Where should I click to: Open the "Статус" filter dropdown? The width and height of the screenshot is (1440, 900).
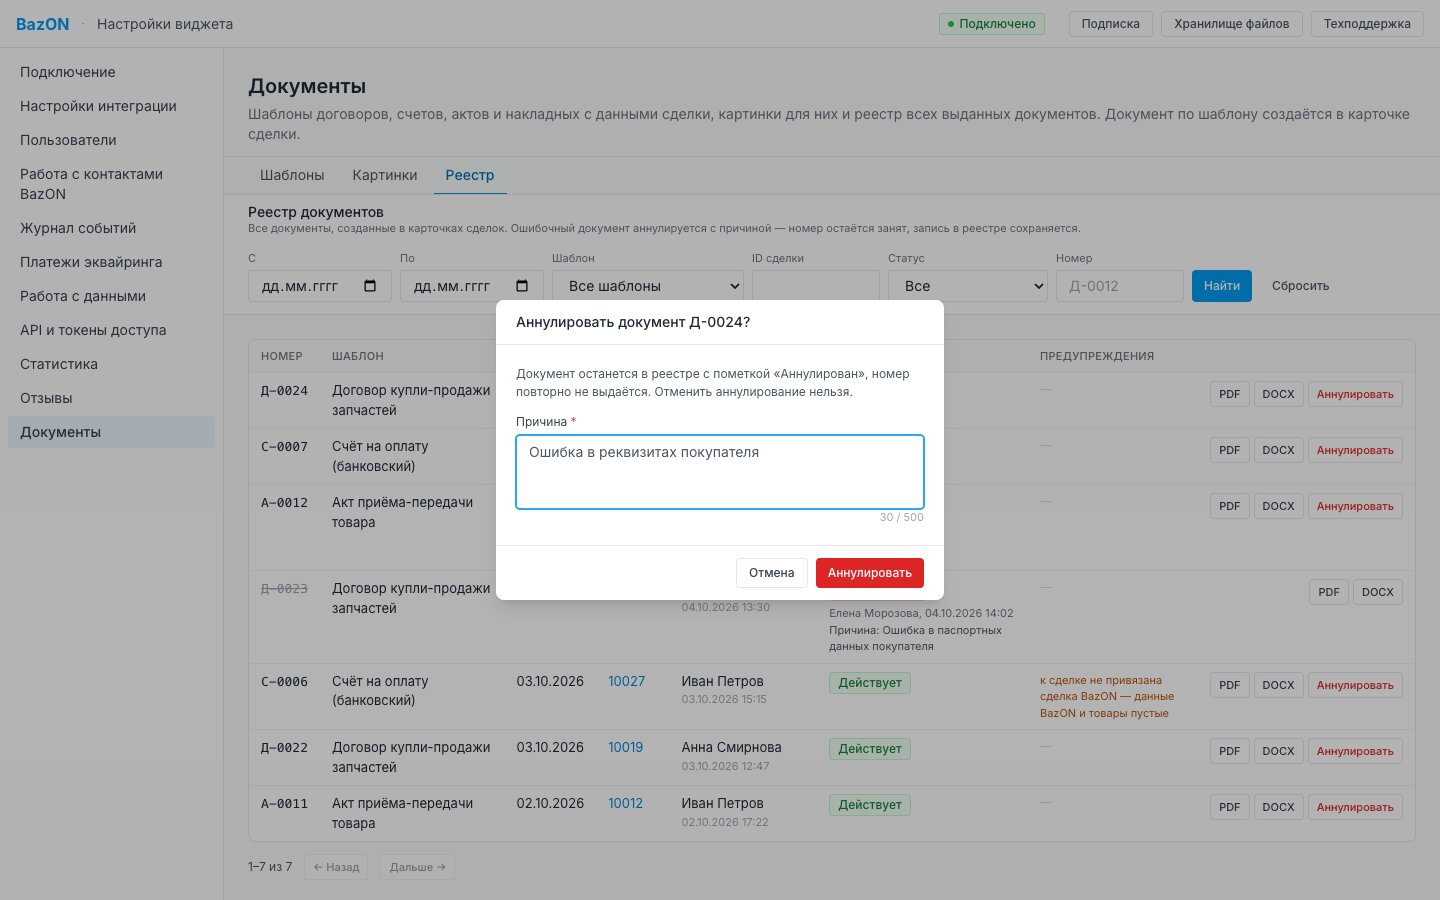click(968, 286)
